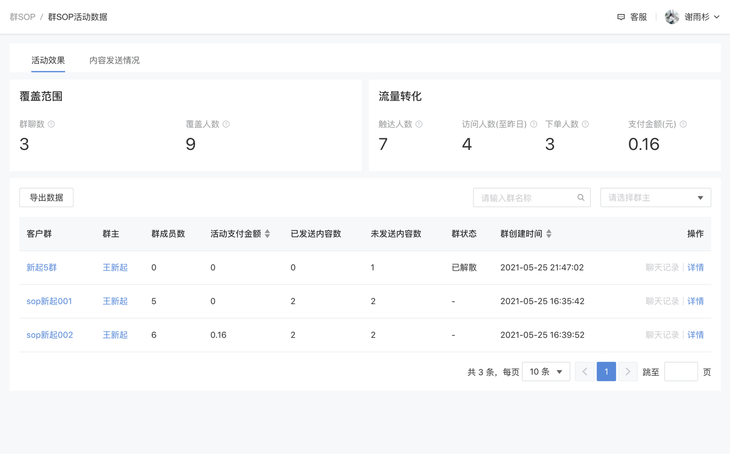Screen dimensions: 730x454
Task: Open 新起5群 group link
Action: (x=41, y=267)
